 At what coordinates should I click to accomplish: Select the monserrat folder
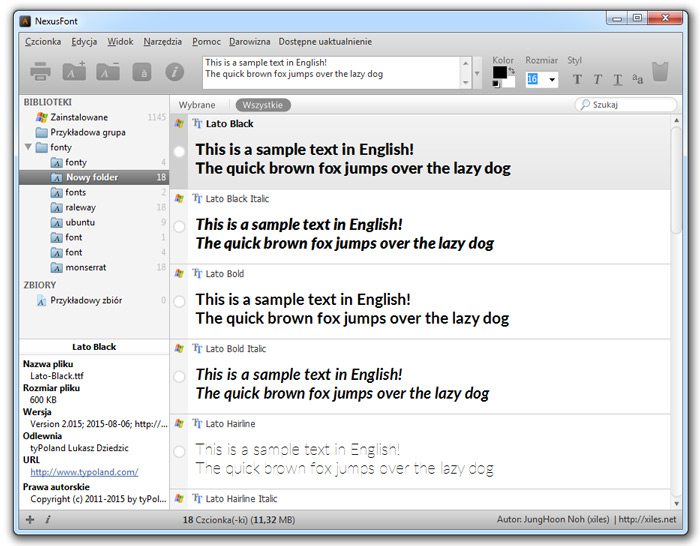tap(94, 267)
